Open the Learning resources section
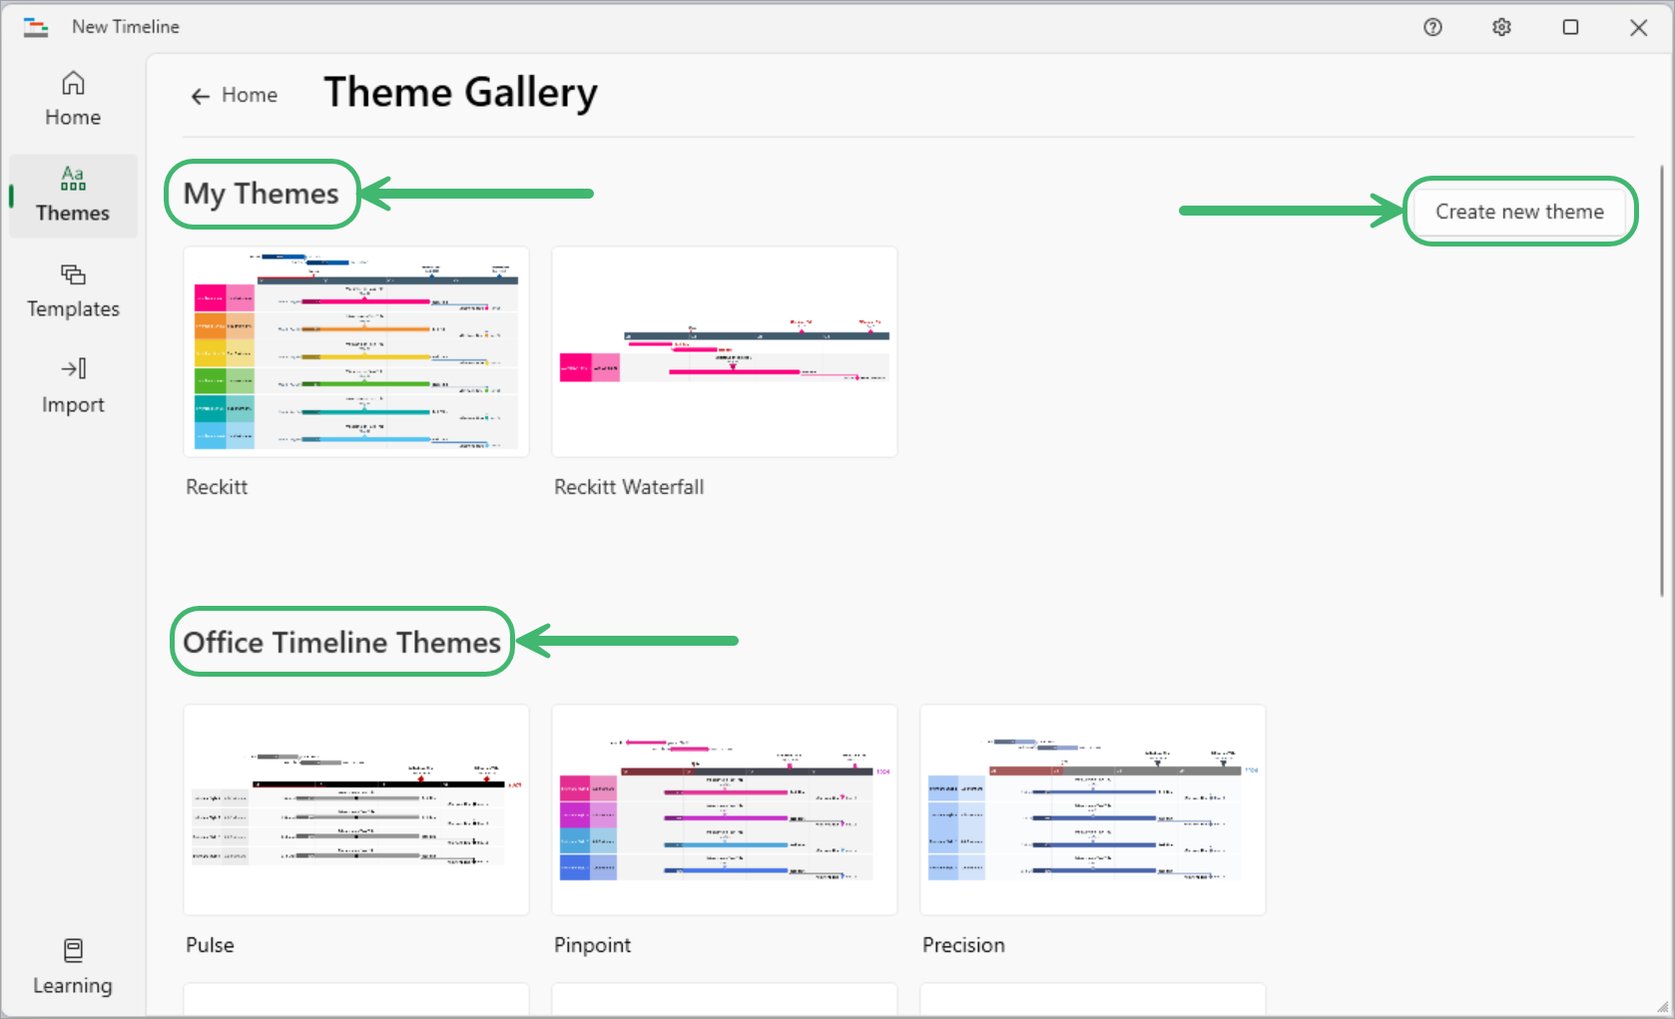 pyautogui.click(x=71, y=965)
